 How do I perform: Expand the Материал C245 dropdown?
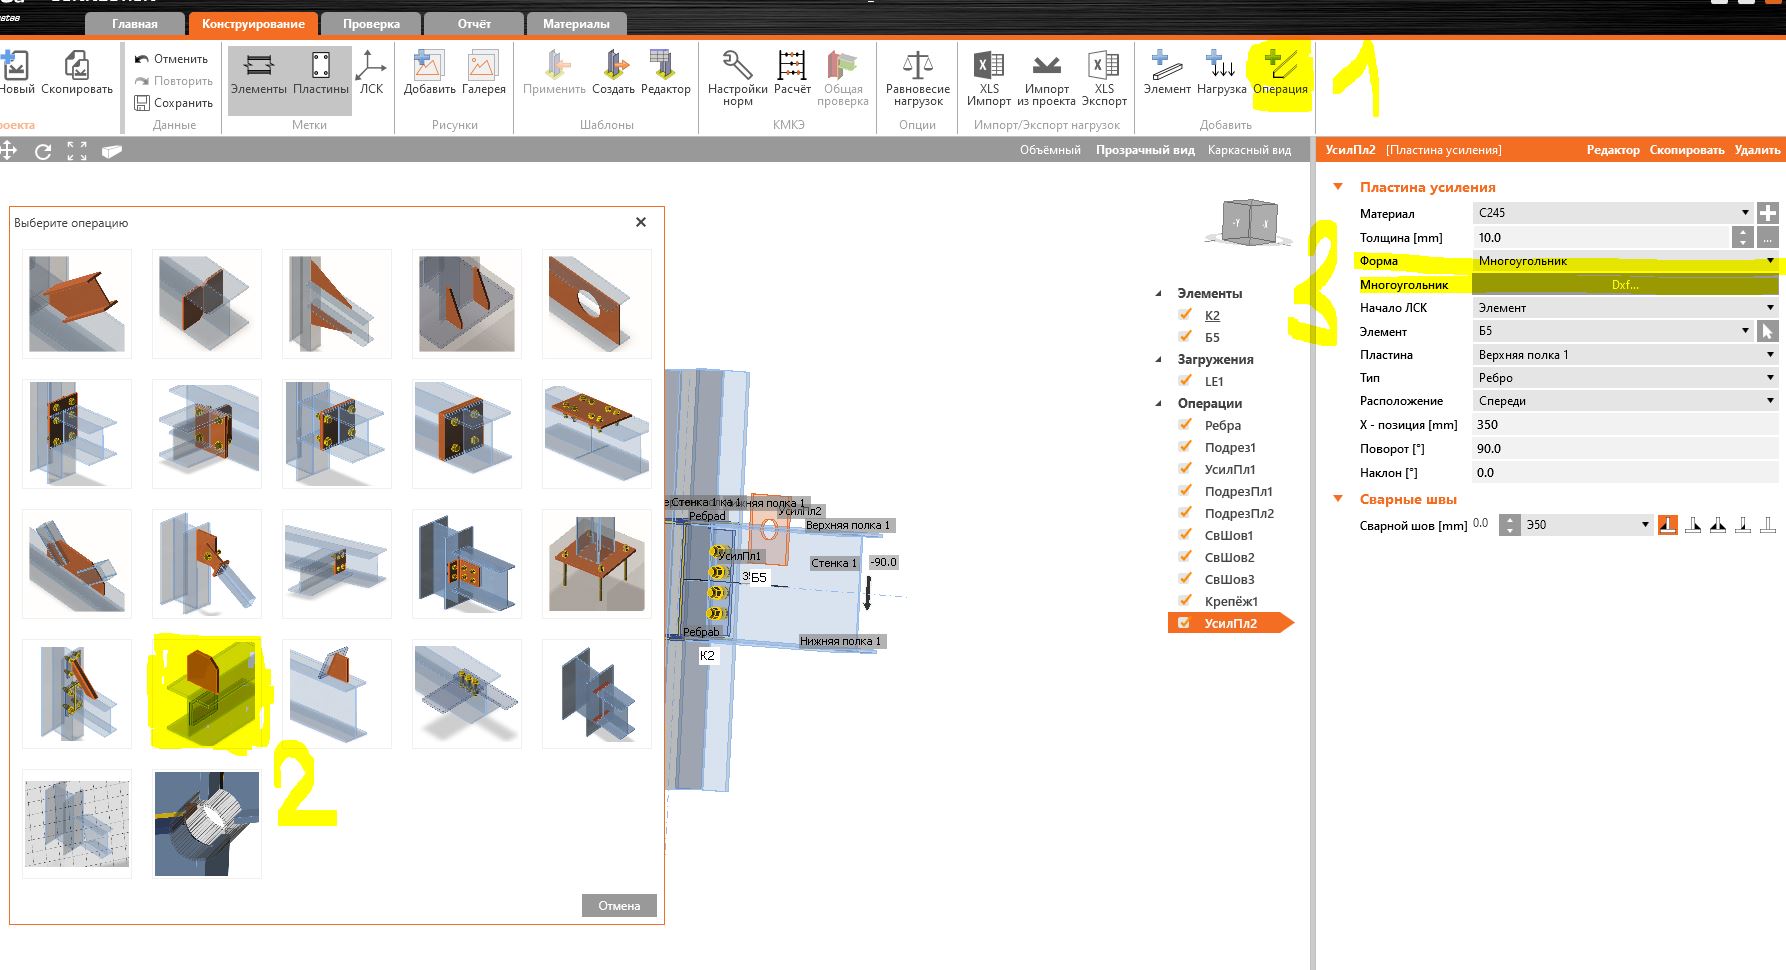coord(1745,213)
